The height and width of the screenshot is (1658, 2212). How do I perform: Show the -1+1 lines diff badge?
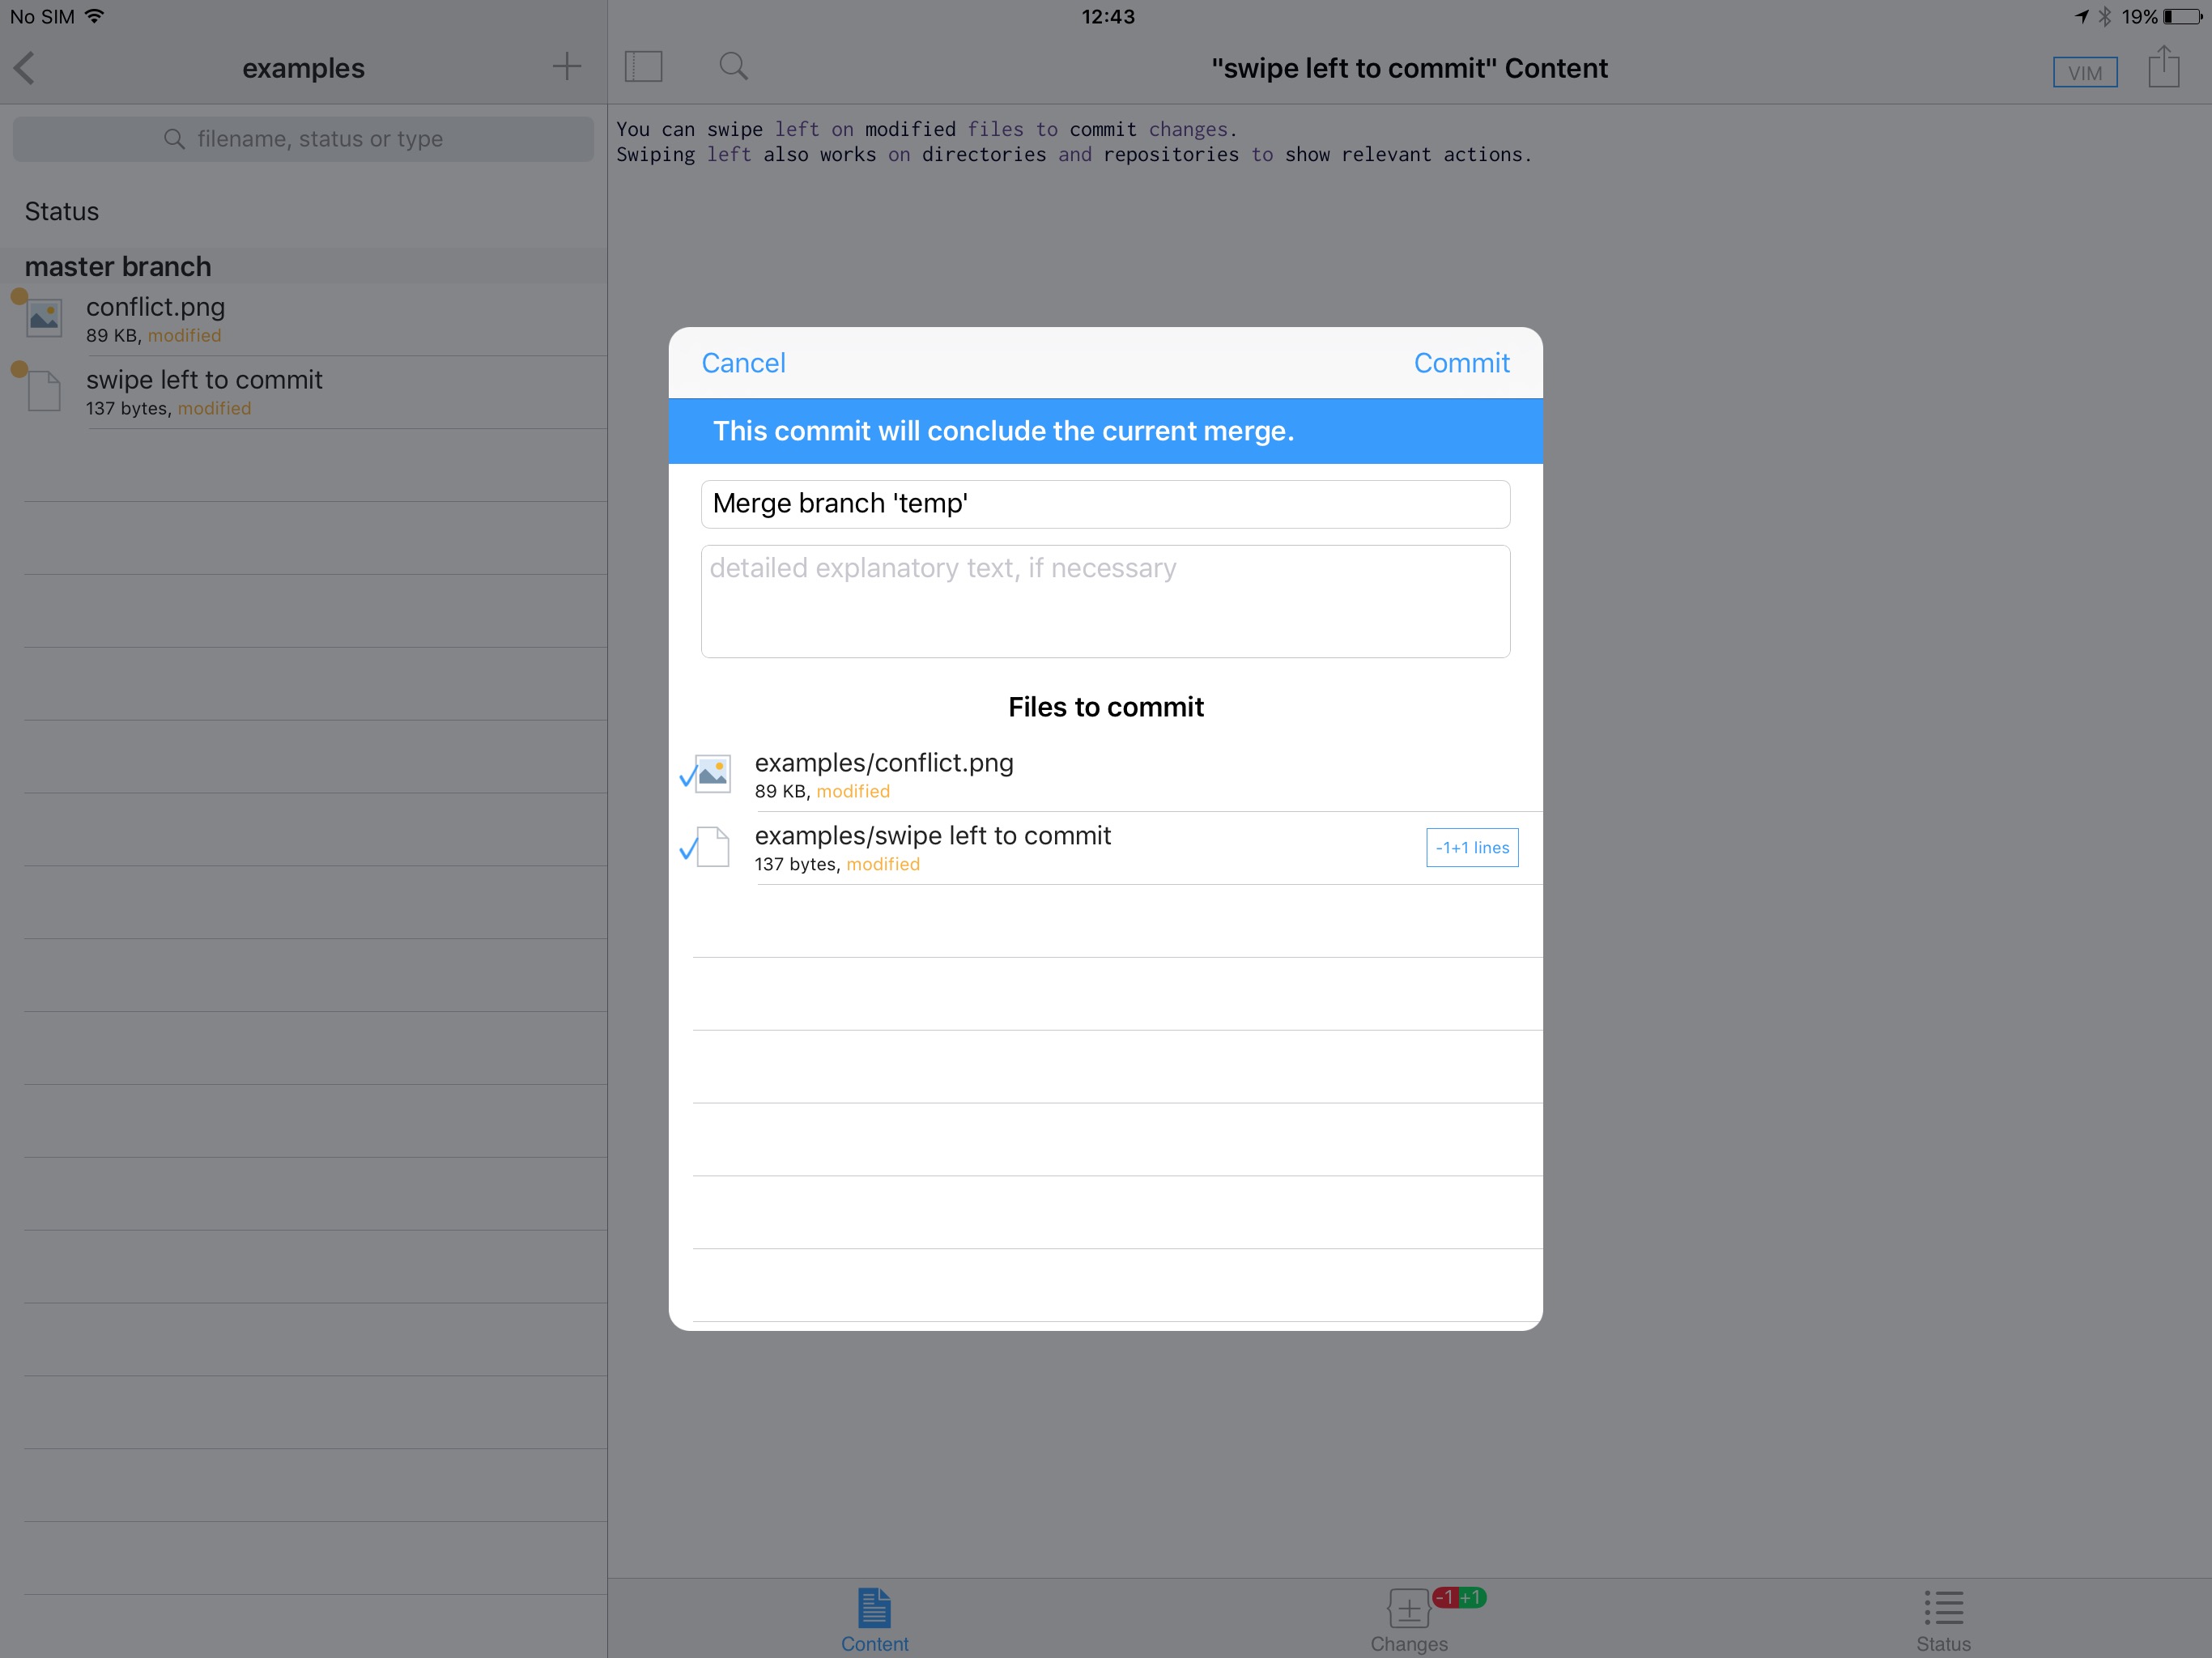tap(1472, 848)
